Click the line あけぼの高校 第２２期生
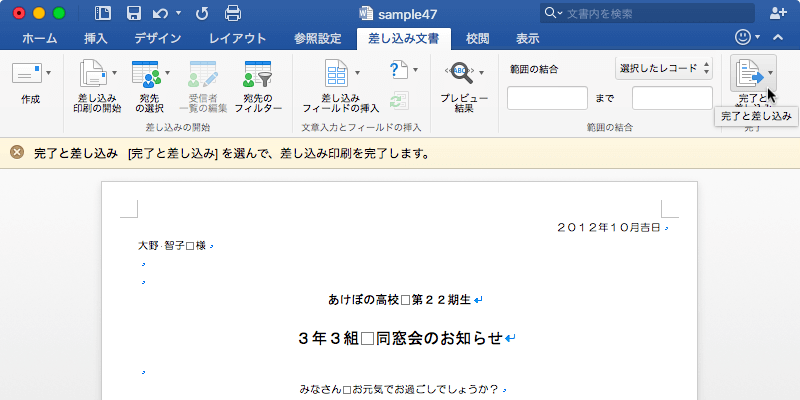 [x=399, y=300]
